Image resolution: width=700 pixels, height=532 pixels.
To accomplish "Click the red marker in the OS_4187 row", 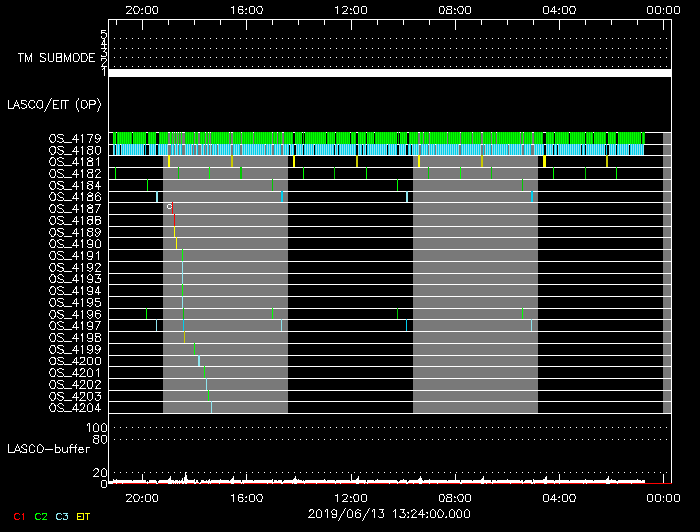I will click(172, 208).
